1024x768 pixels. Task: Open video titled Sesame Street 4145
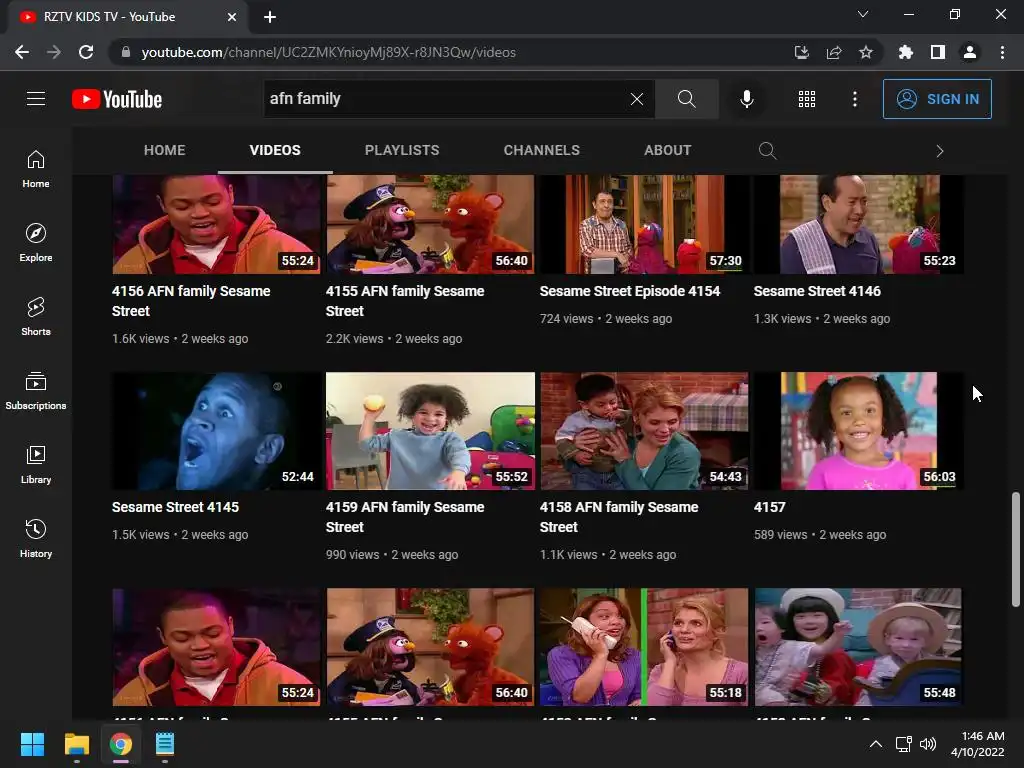pos(175,507)
